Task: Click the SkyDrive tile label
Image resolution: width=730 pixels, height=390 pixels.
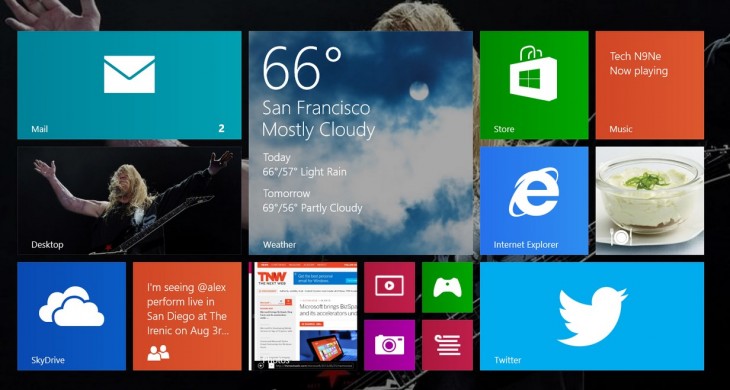Action: (x=47, y=360)
